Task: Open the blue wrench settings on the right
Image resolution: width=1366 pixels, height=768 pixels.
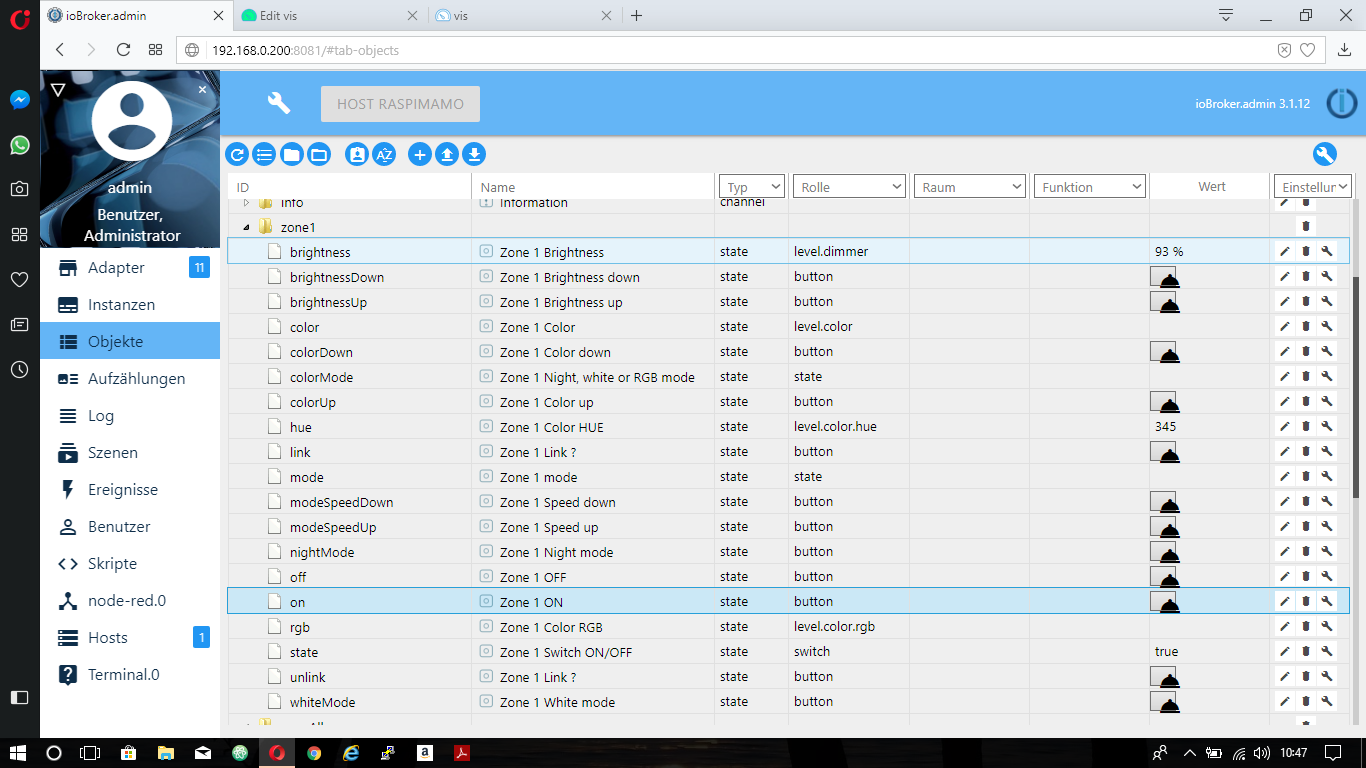Action: click(1325, 154)
